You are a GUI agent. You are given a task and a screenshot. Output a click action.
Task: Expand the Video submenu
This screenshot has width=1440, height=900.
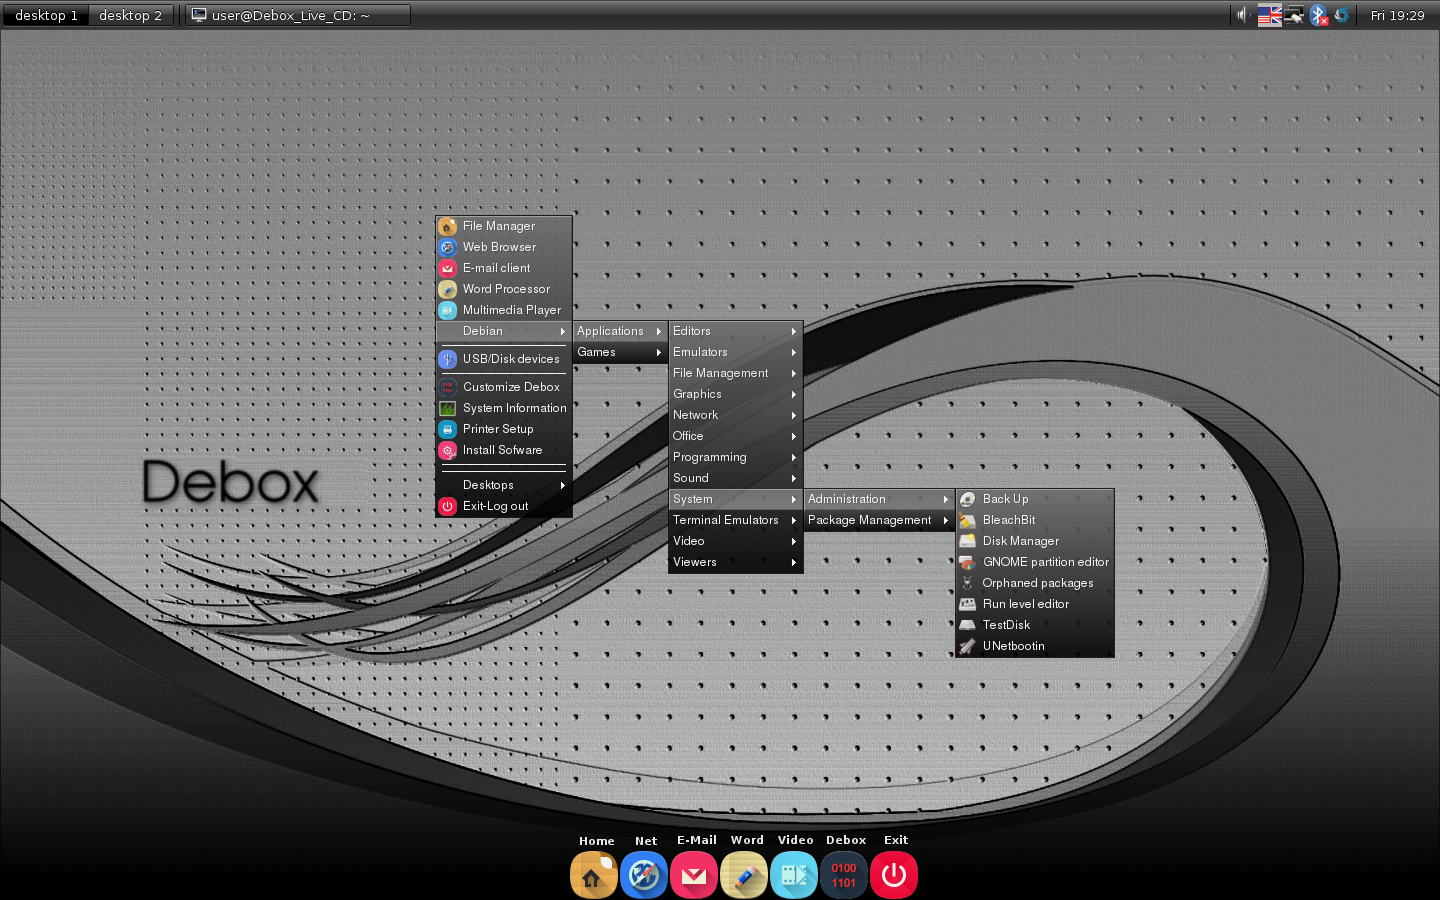(x=735, y=541)
